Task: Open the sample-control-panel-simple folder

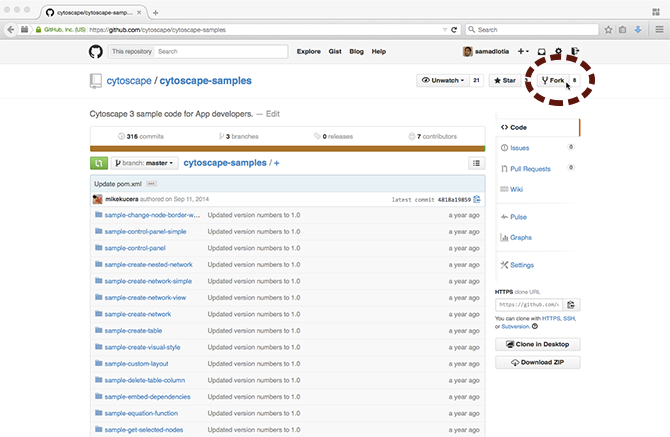Action: [x=145, y=232]
